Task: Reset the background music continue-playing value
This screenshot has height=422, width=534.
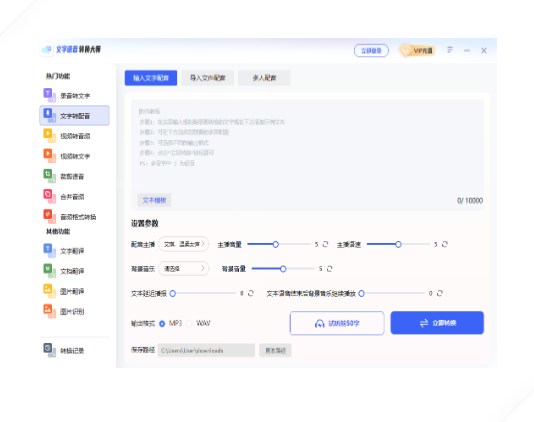Action: (440, 293)
